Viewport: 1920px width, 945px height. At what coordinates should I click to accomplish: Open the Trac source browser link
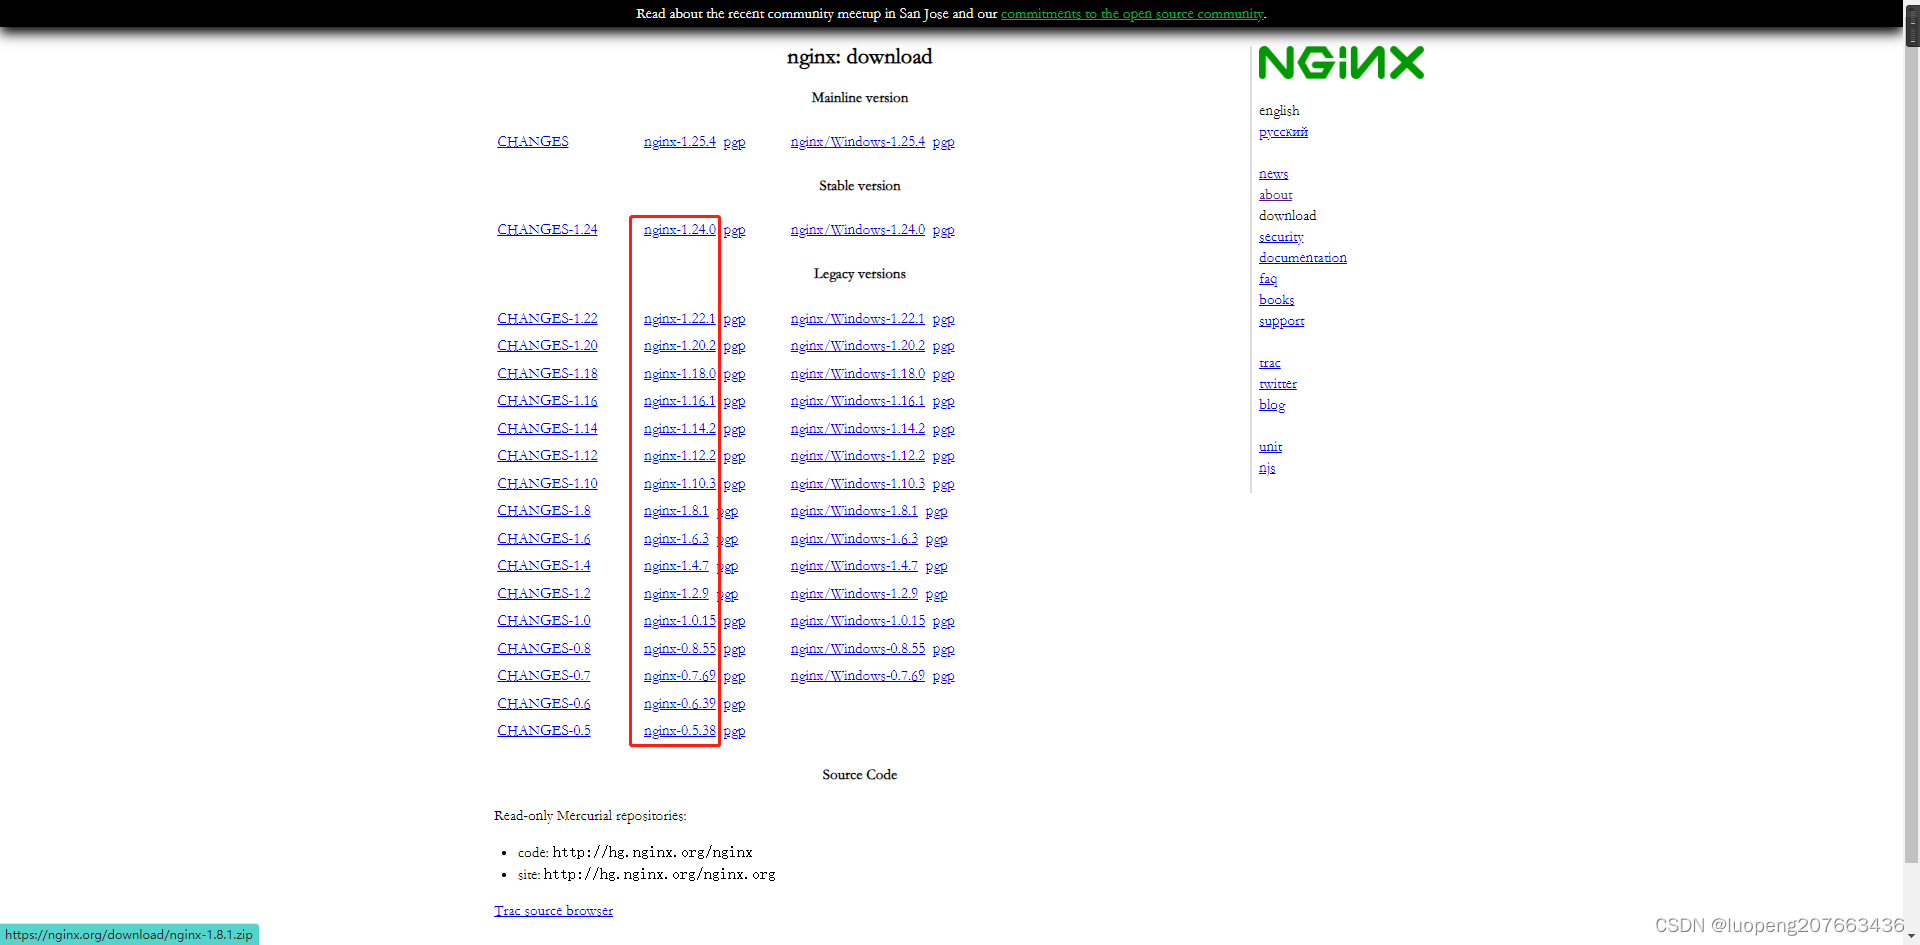[553, 911]
